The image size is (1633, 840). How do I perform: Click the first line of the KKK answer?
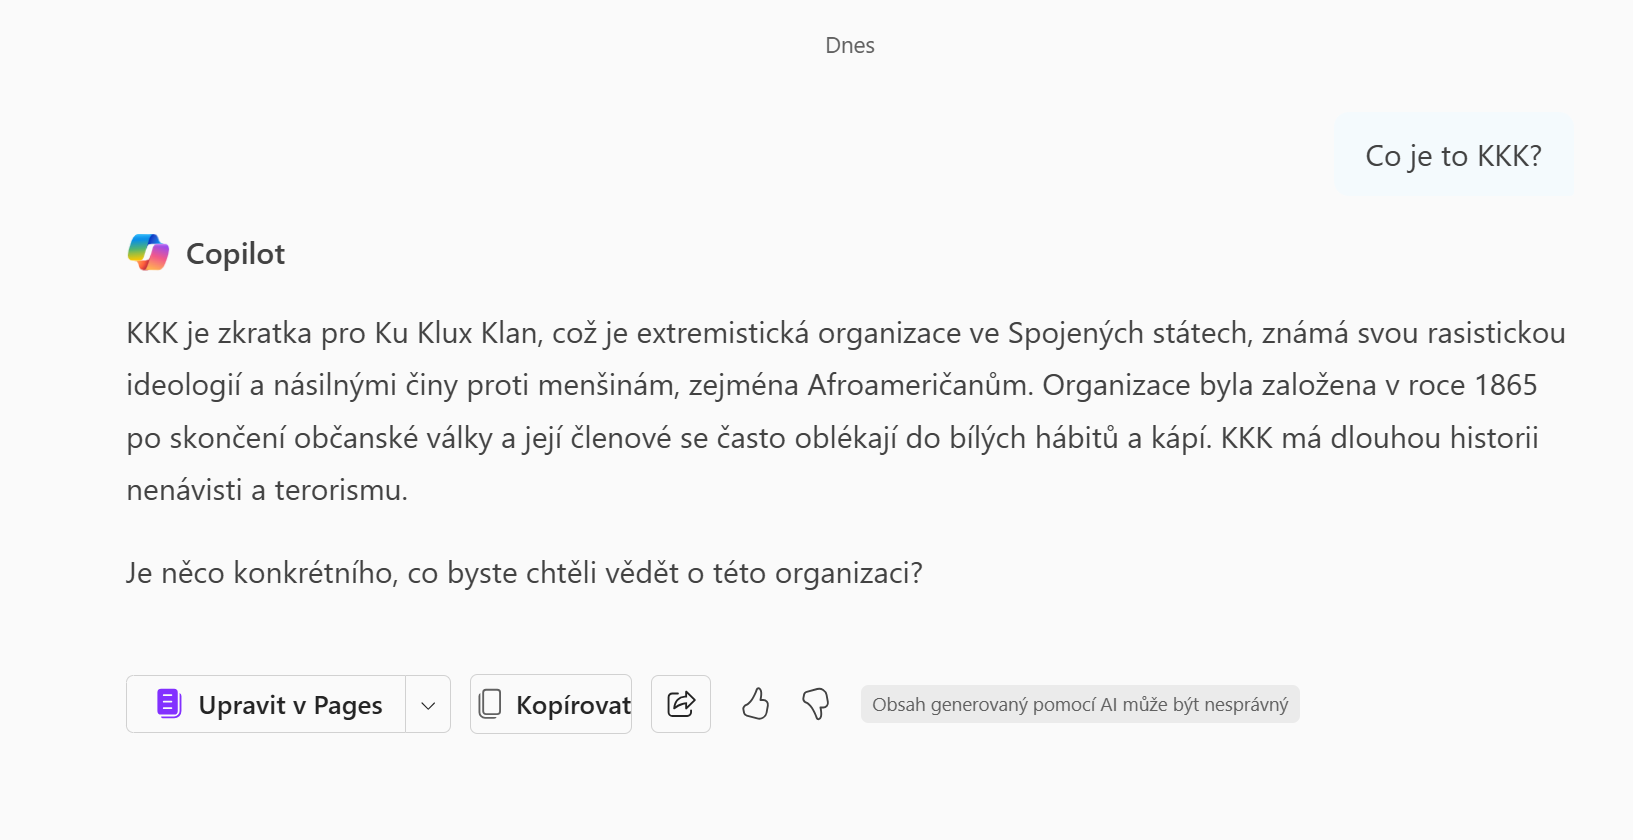click(x=846, y=333)
